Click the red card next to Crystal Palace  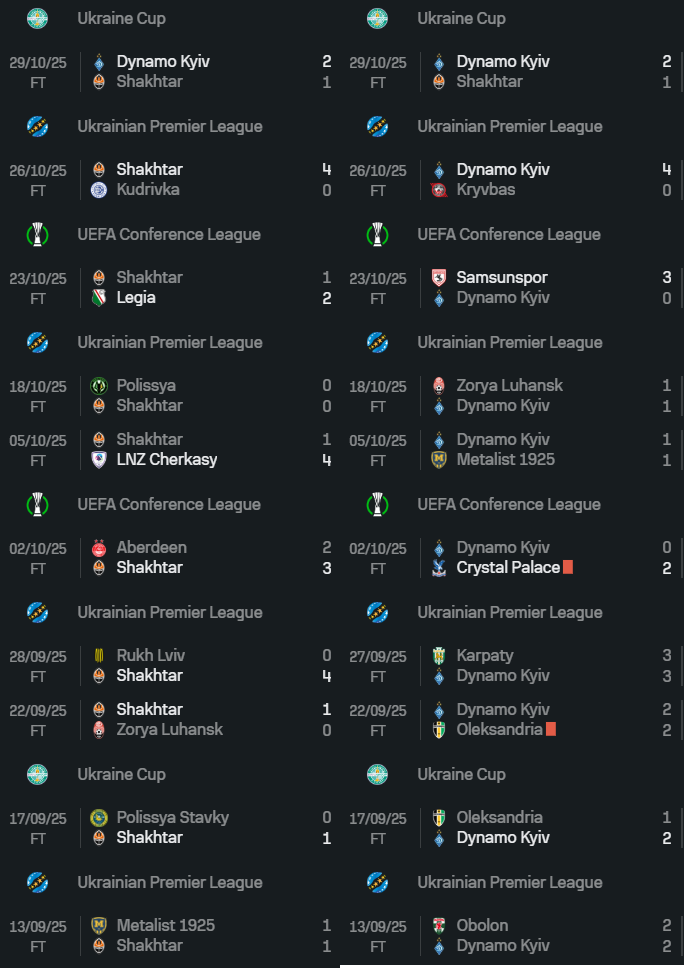coord(568,568)
